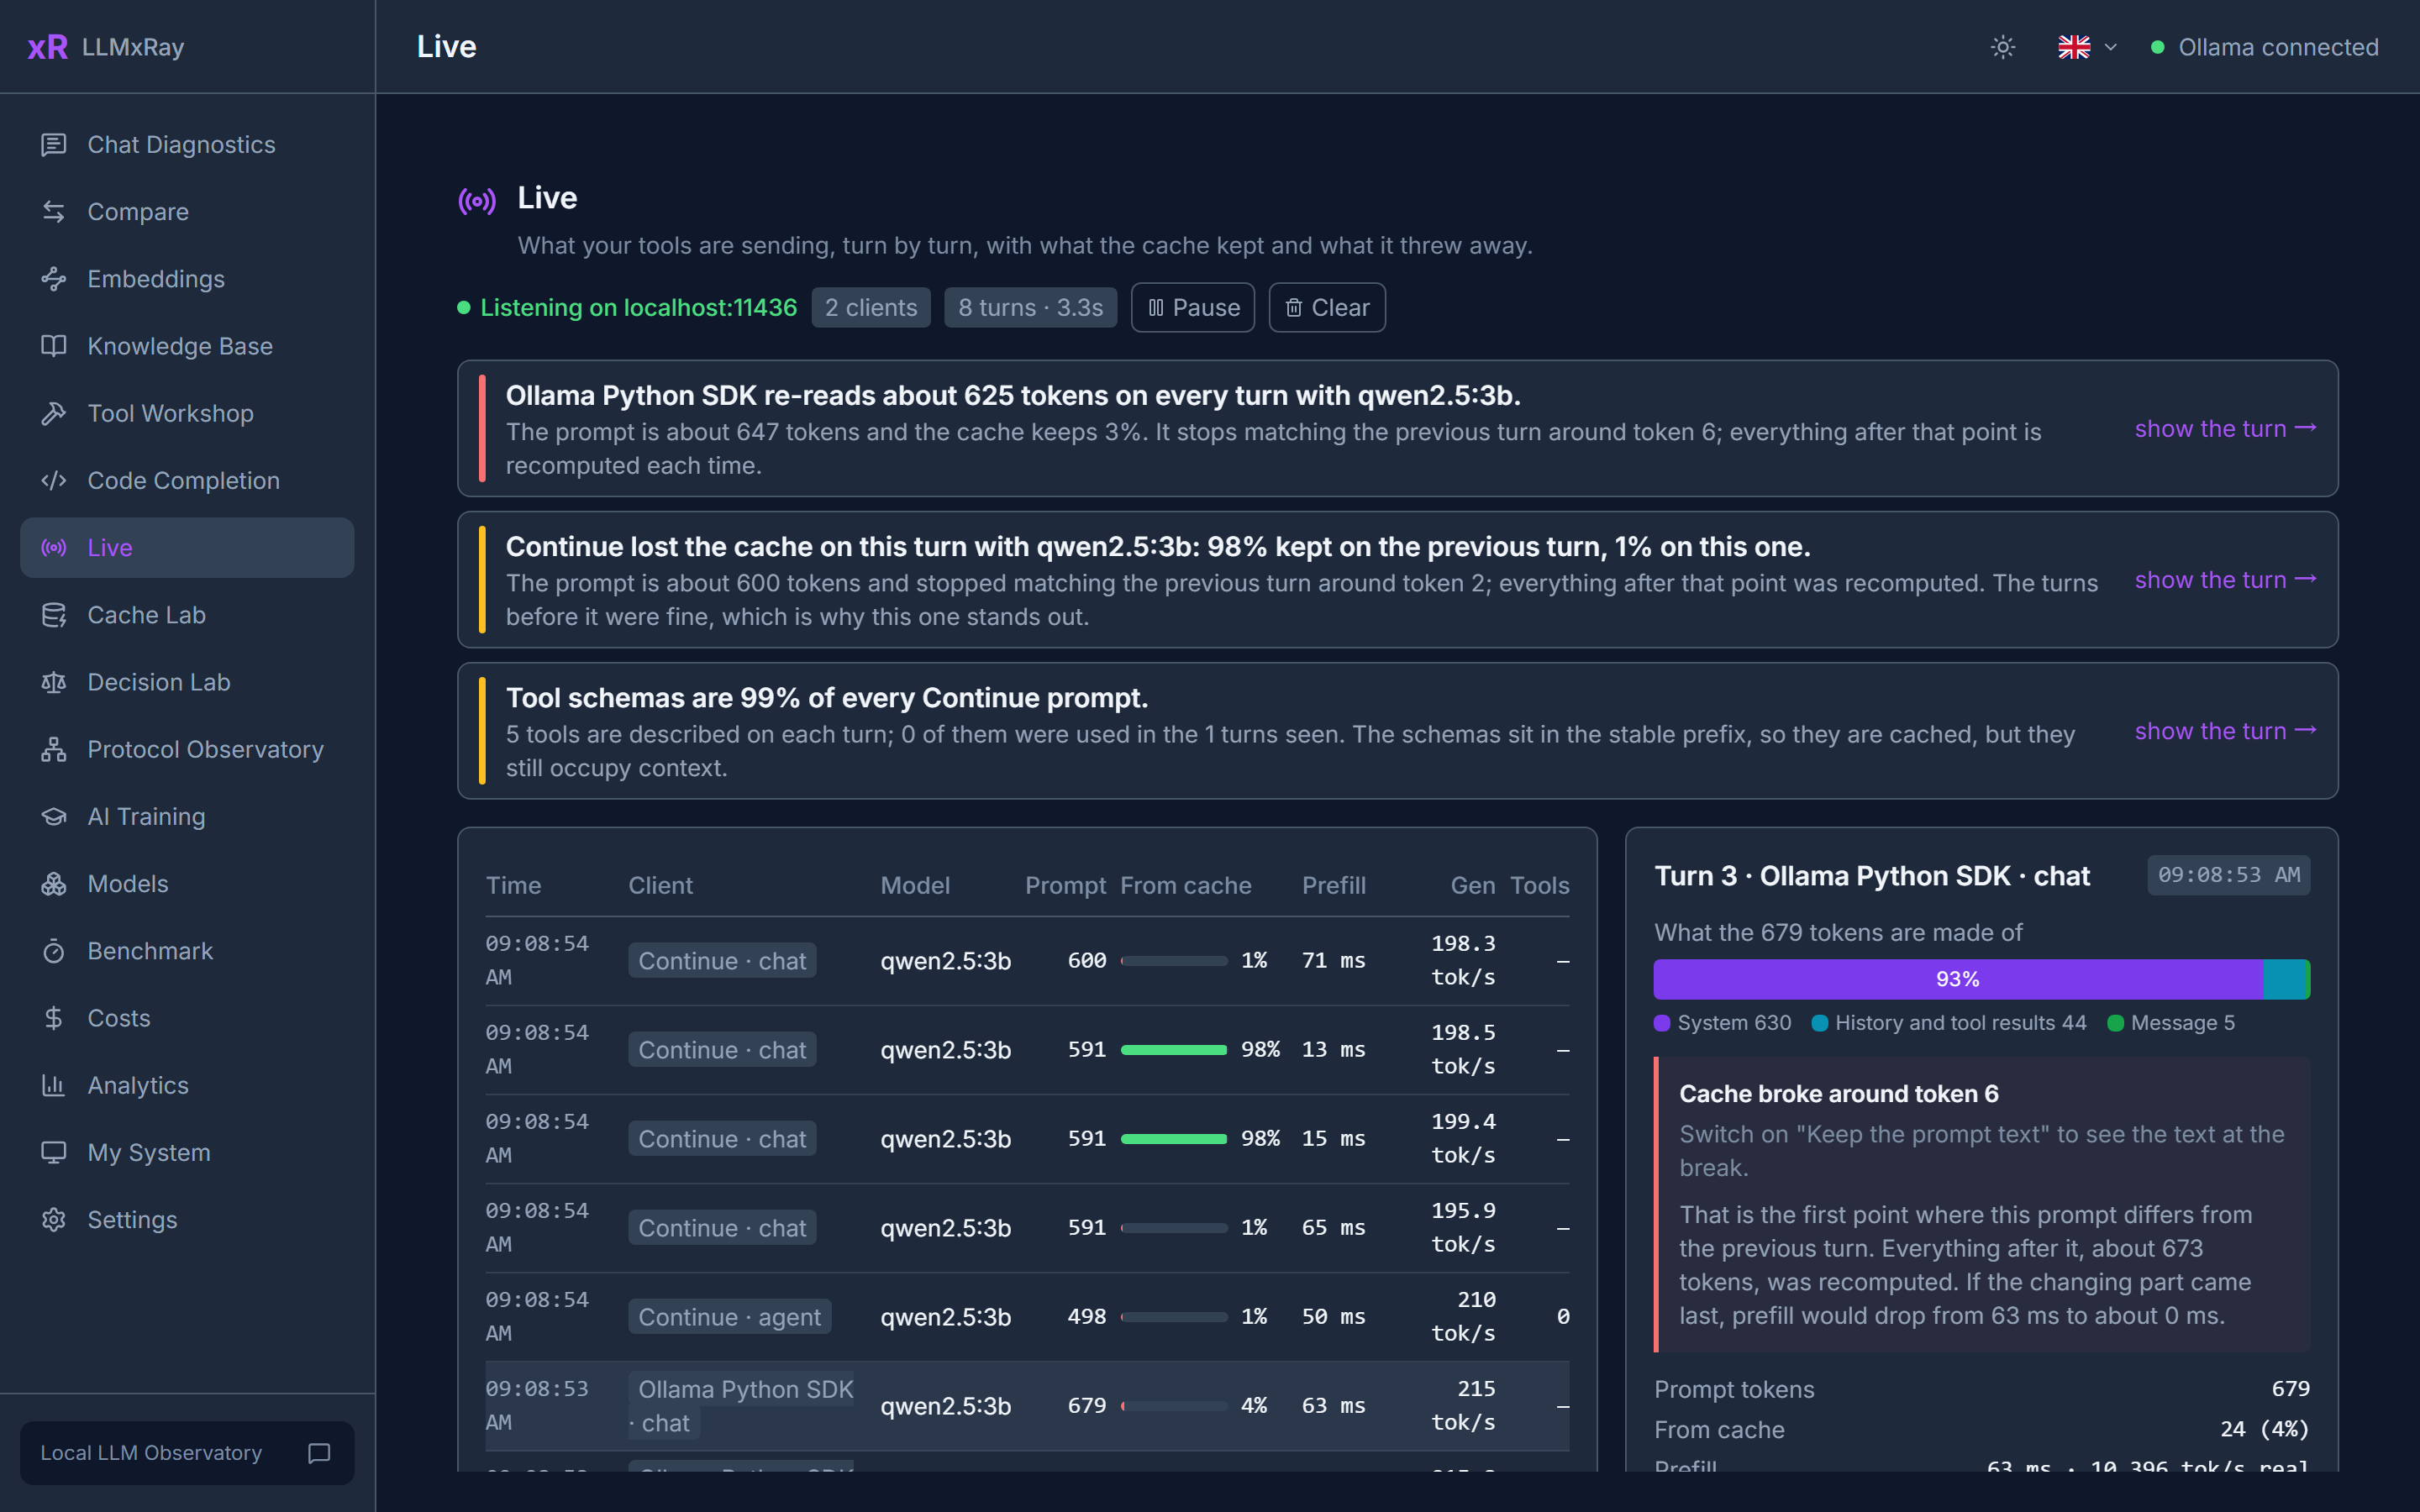
Task: Click the 600-token Continue chat row
Action: pyautogui.click(x=1027, y=961)
